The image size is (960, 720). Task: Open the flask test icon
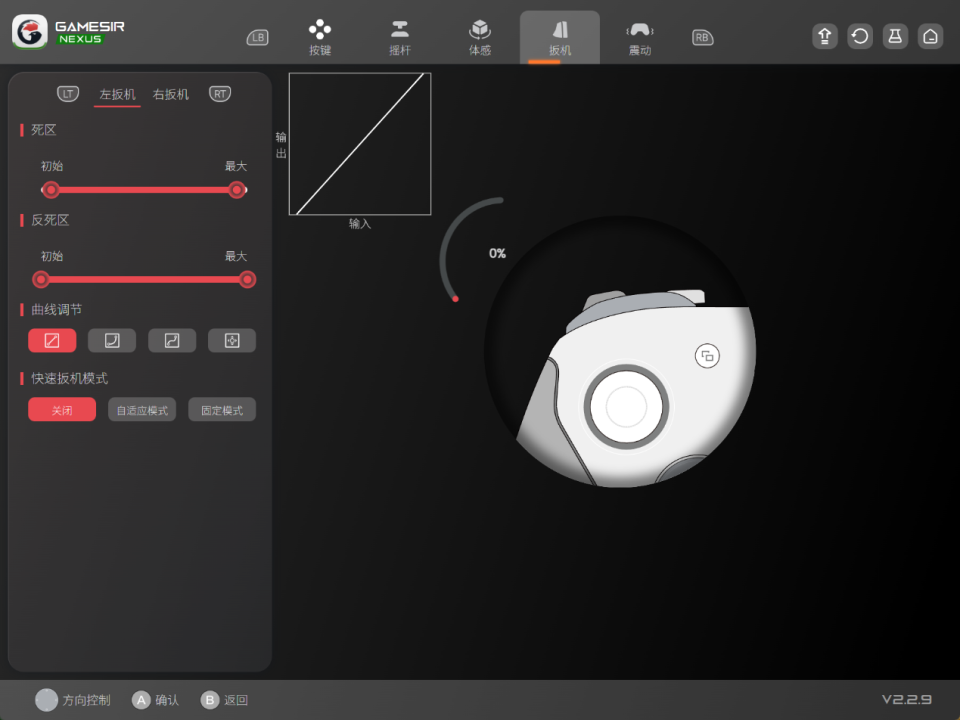895,37
